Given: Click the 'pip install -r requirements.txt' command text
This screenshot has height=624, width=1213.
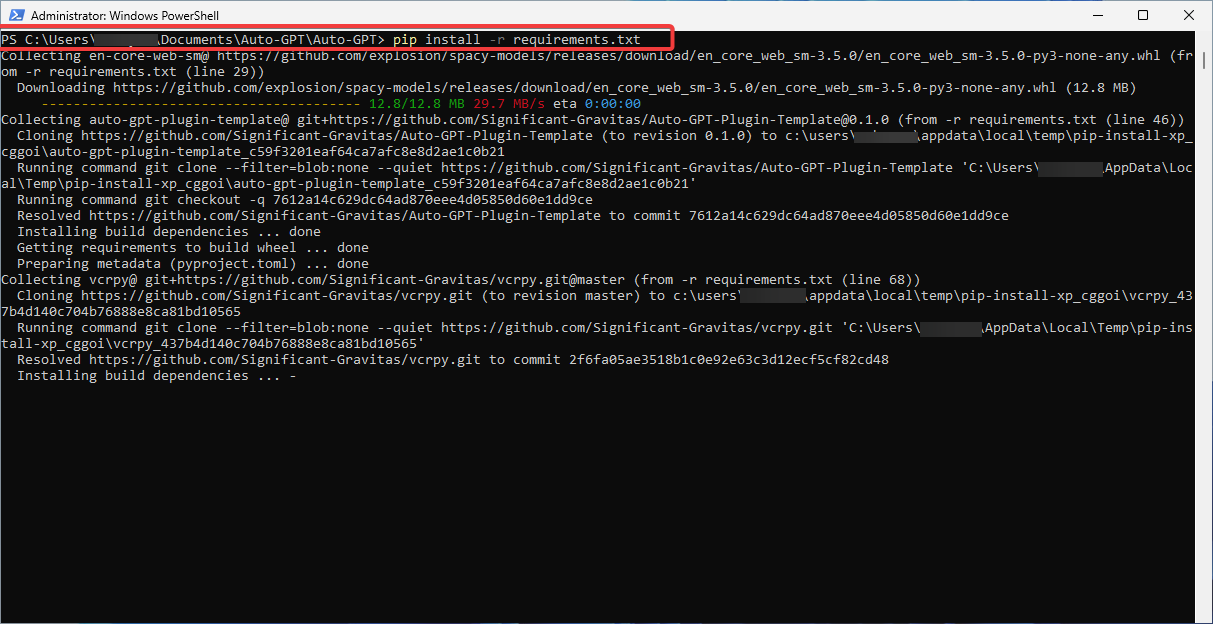Looking at the screenshot, I should 516,40.
